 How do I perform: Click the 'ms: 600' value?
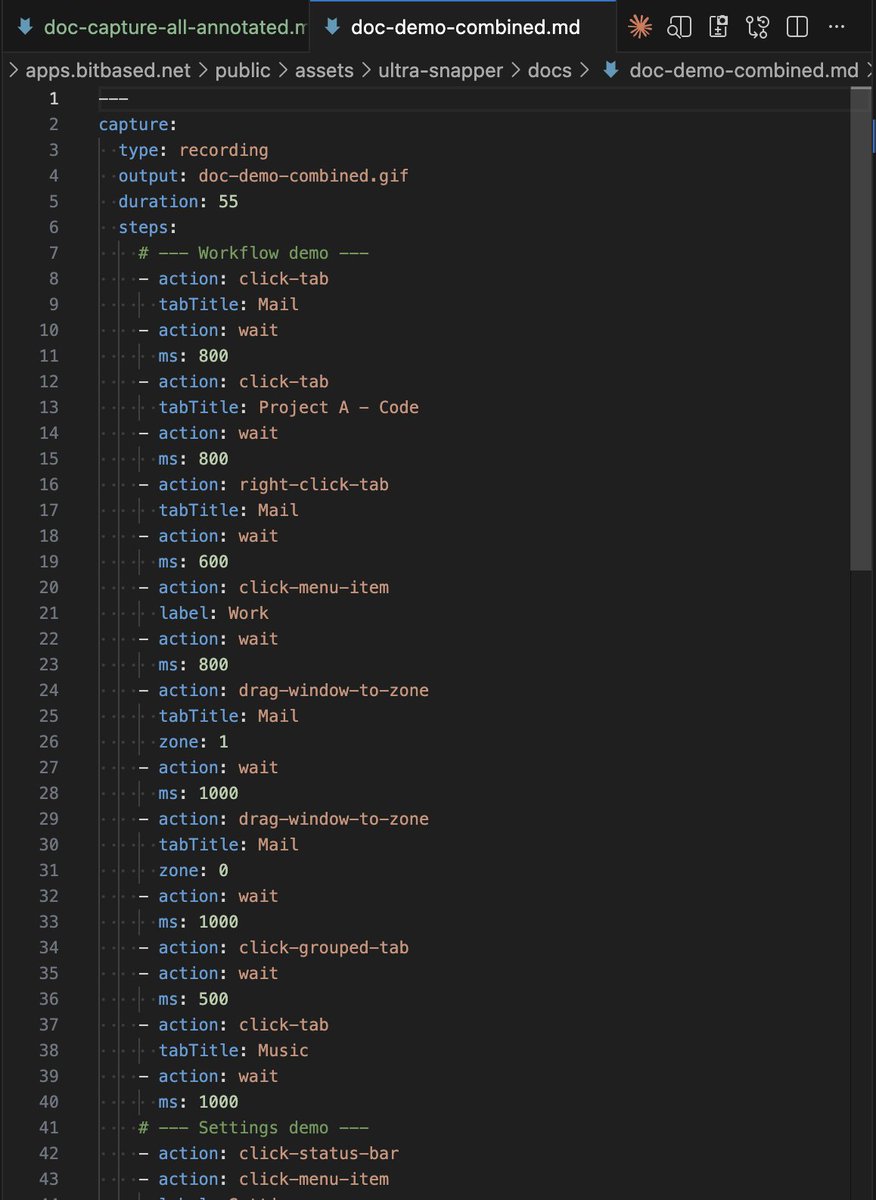(213, 562)
